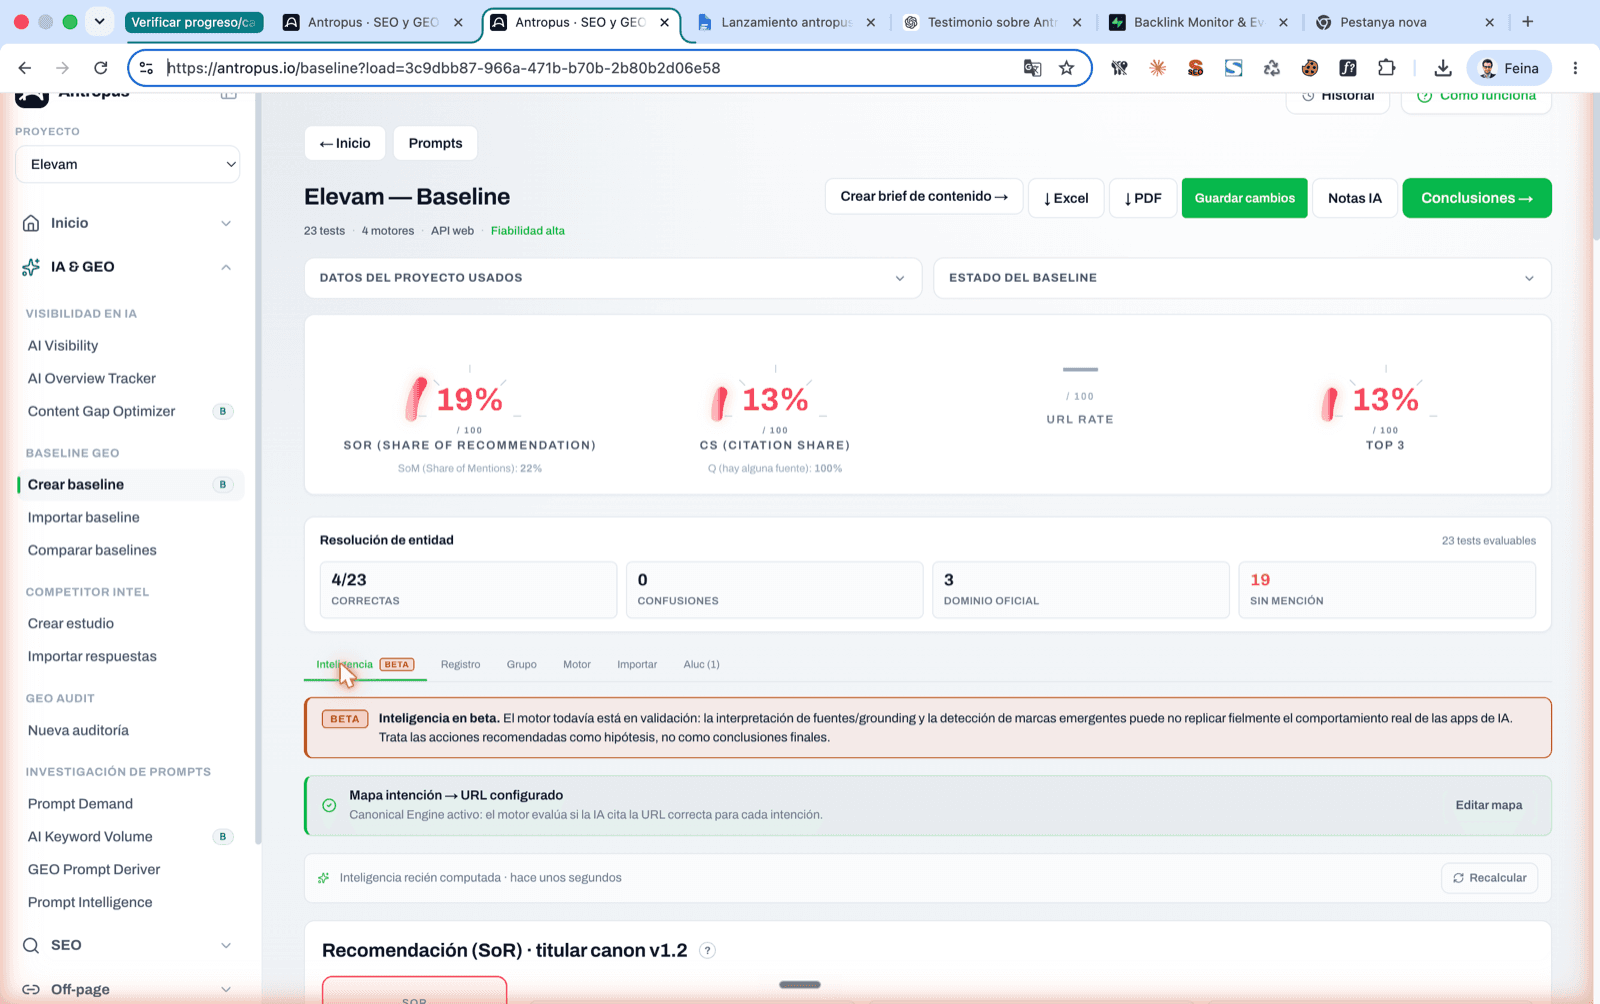Open Nueva auditoría in sidebar

tap(78, 731)
